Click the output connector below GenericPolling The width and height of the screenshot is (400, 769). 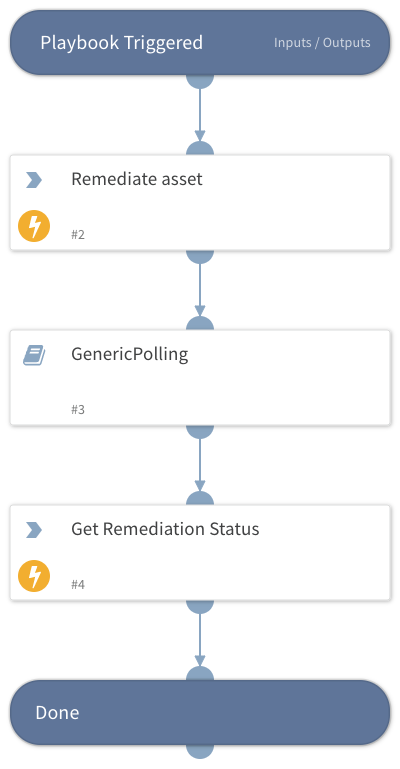200,432
